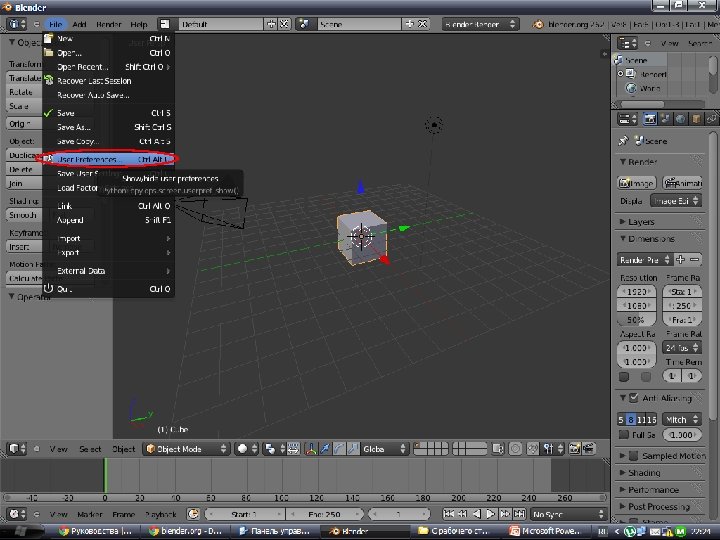Open Object Mode dropdown
The height and width of the screenshot is (540, 720).
point(186,449)
